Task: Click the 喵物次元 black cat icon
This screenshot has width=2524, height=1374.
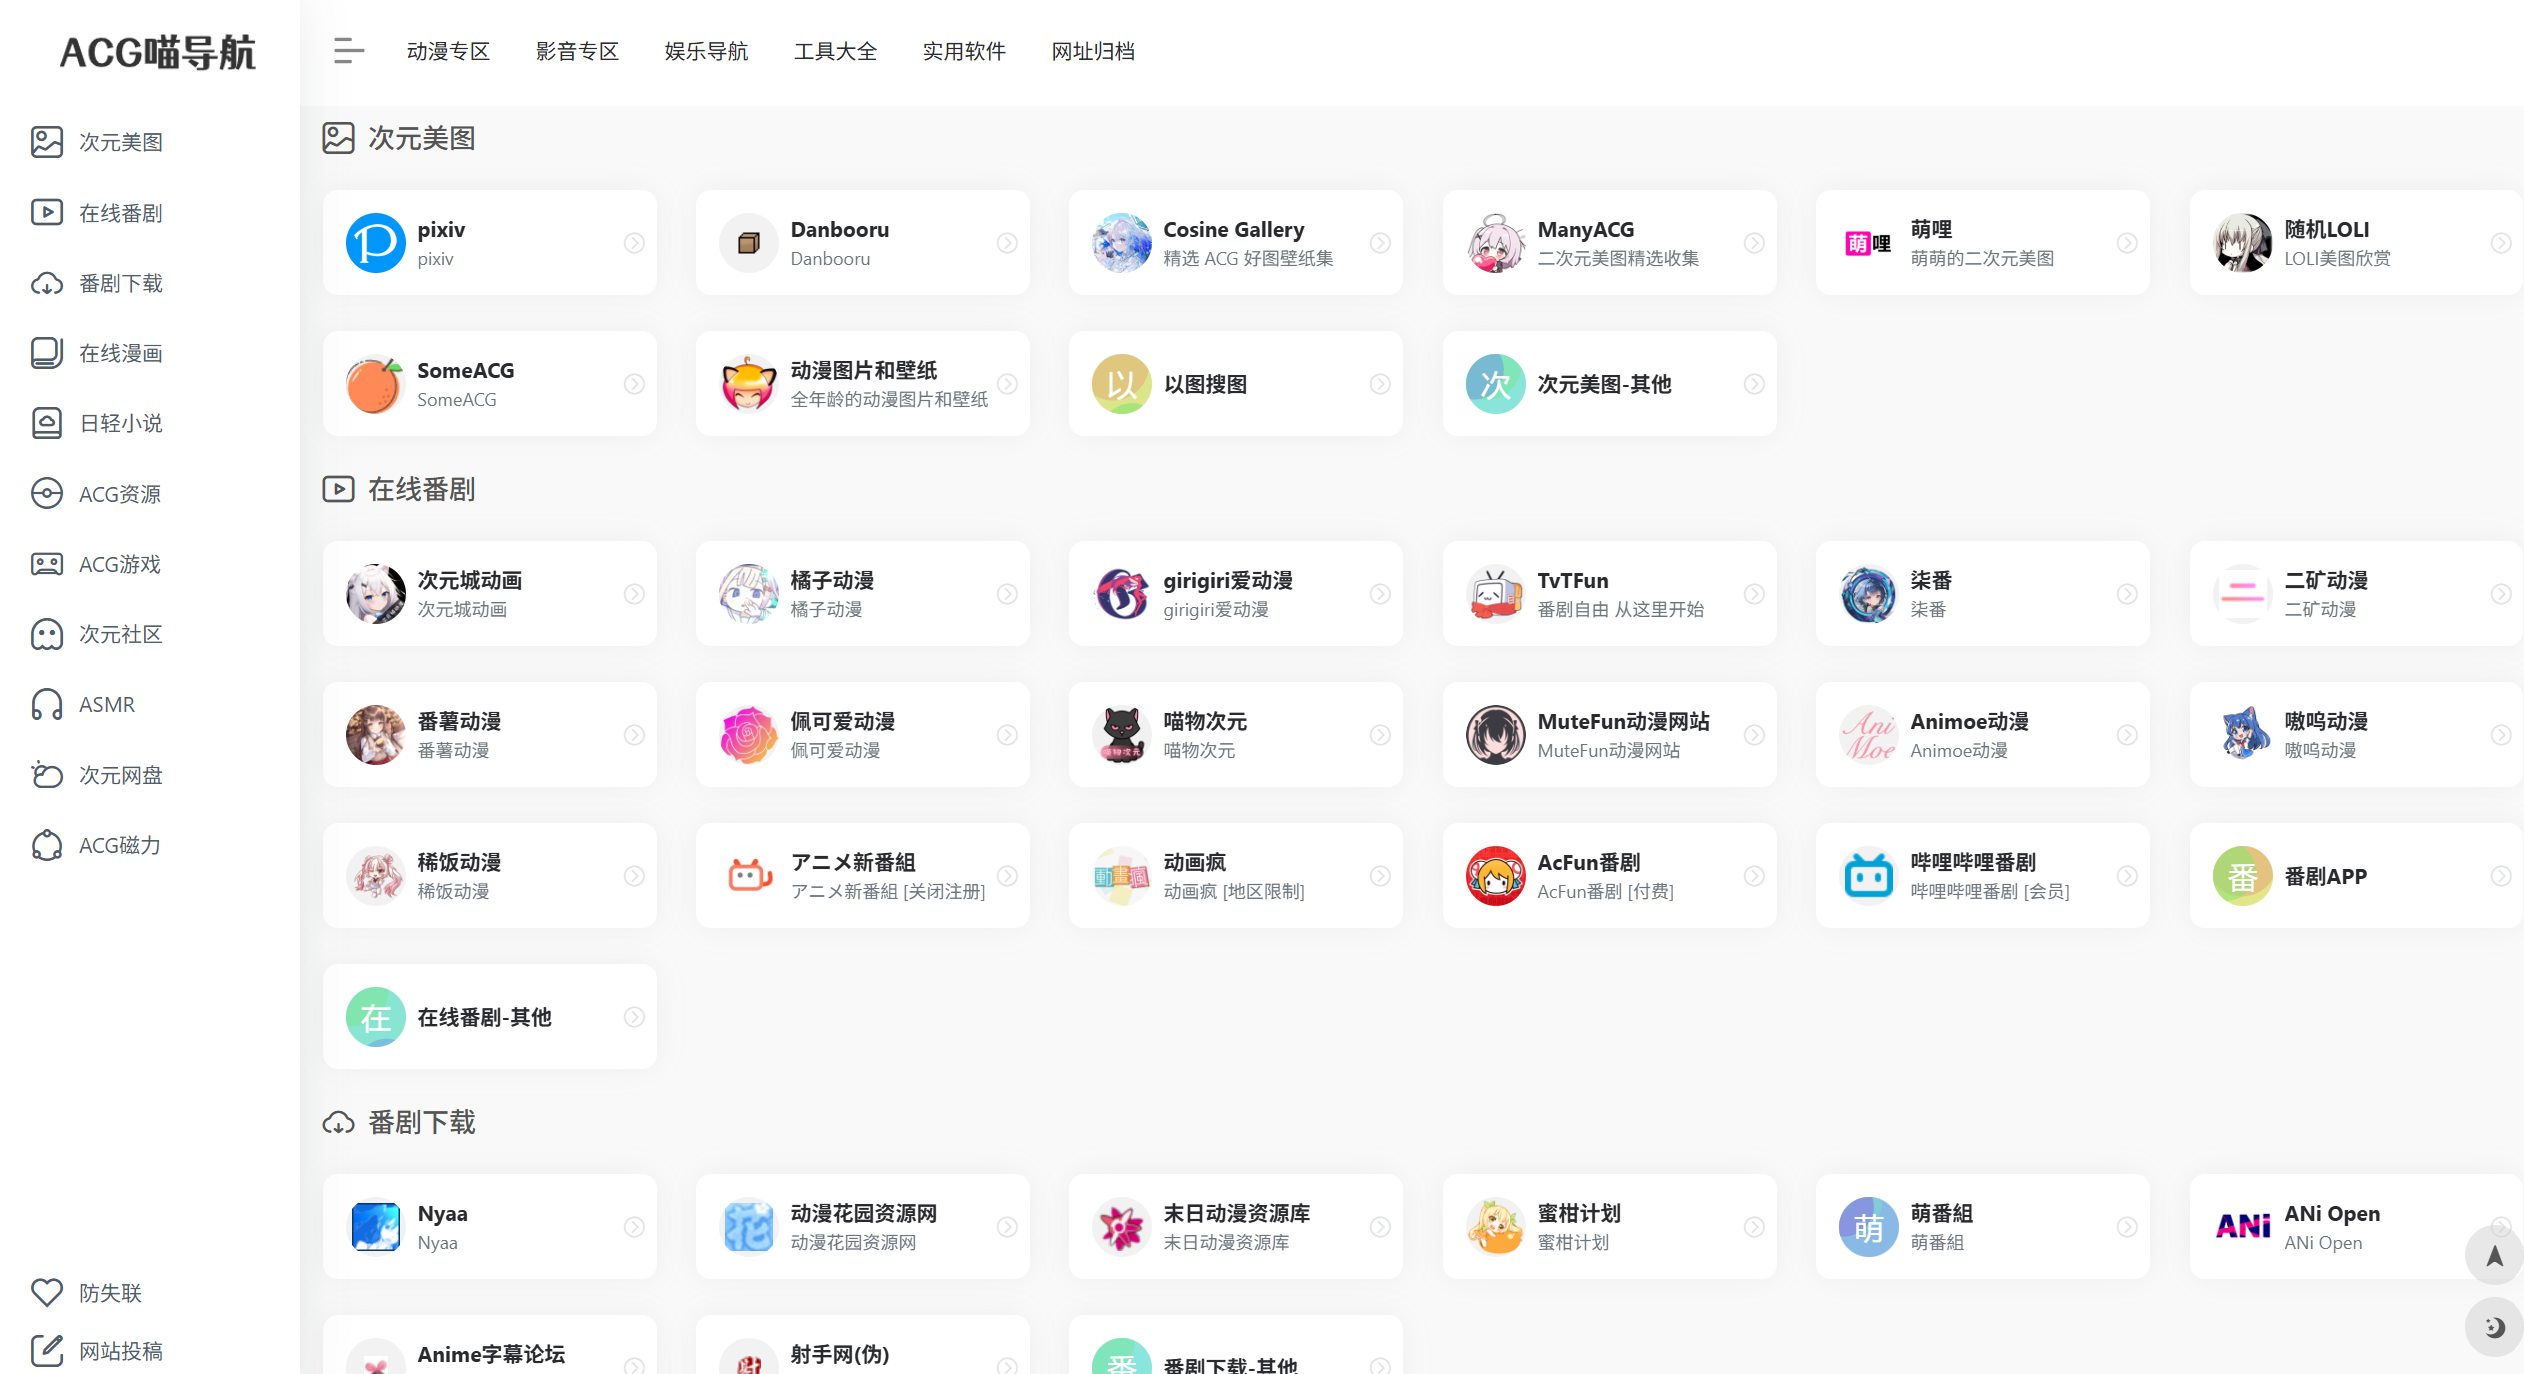Action: pyautogui.click(x=1121, y=735)
